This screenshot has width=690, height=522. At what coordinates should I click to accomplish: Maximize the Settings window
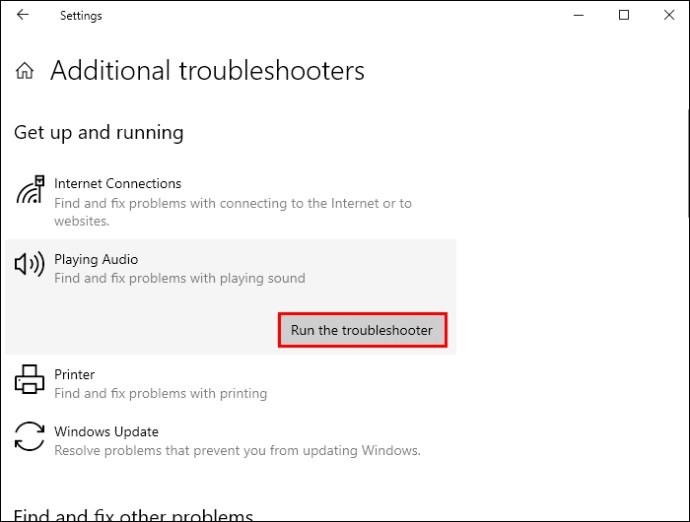[x=624, y=15]
